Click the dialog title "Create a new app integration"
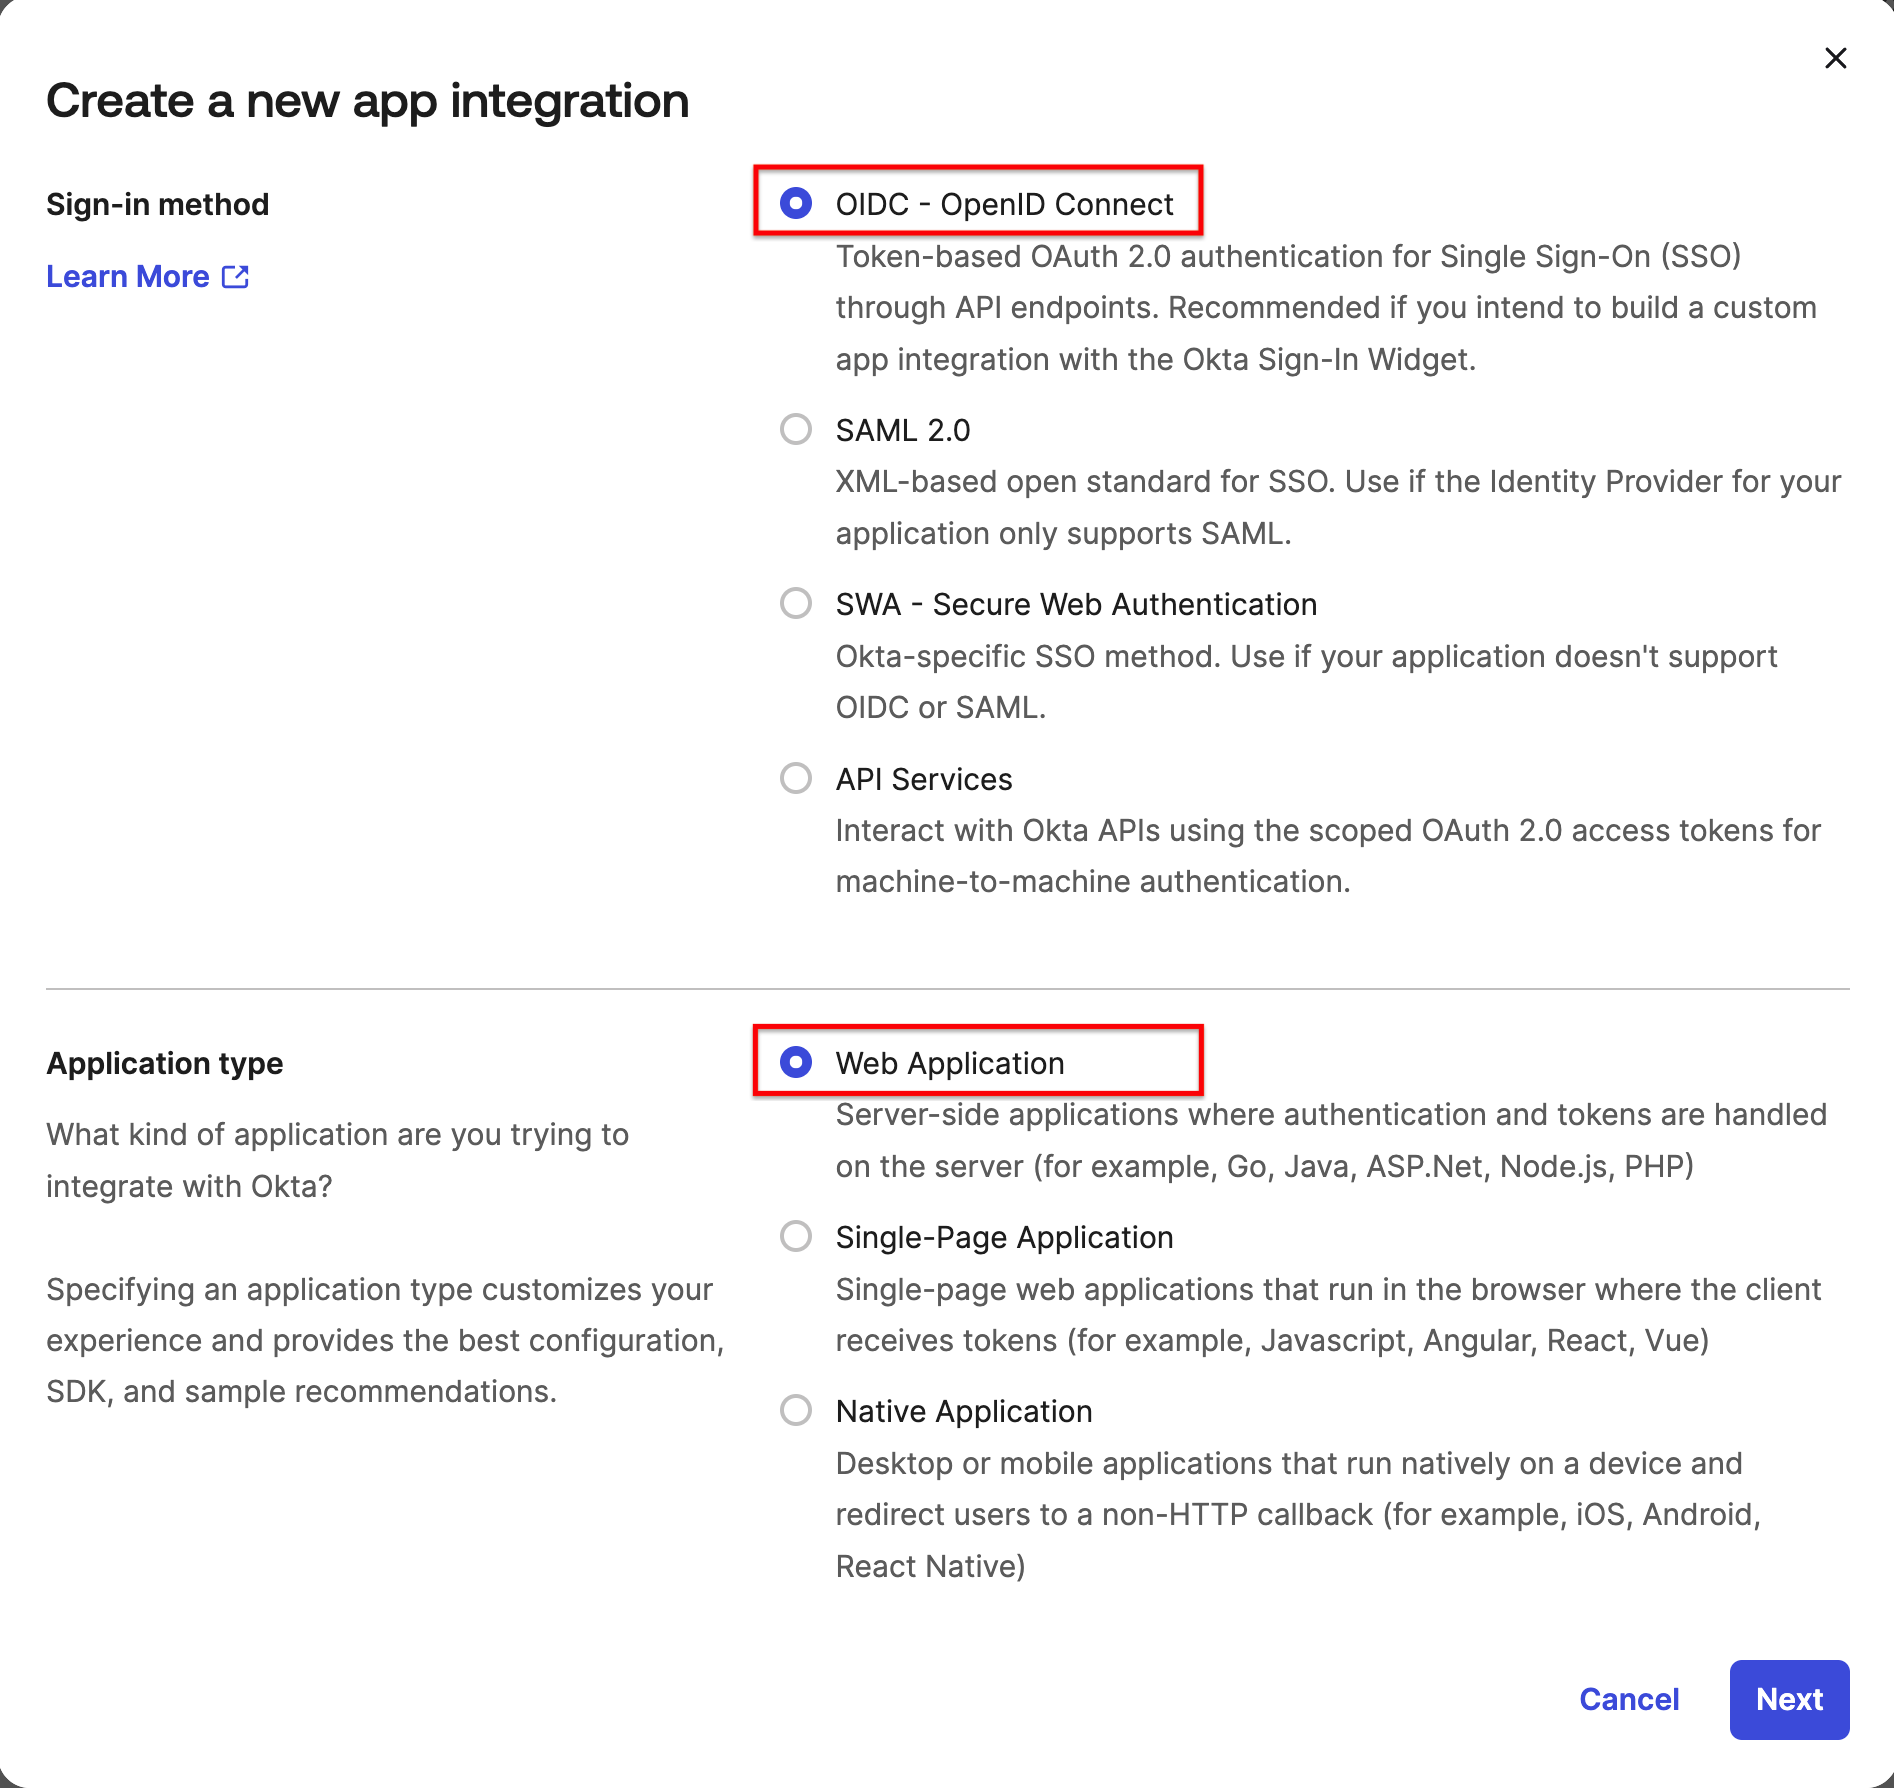1894x1788 pixels. point(368,100)
